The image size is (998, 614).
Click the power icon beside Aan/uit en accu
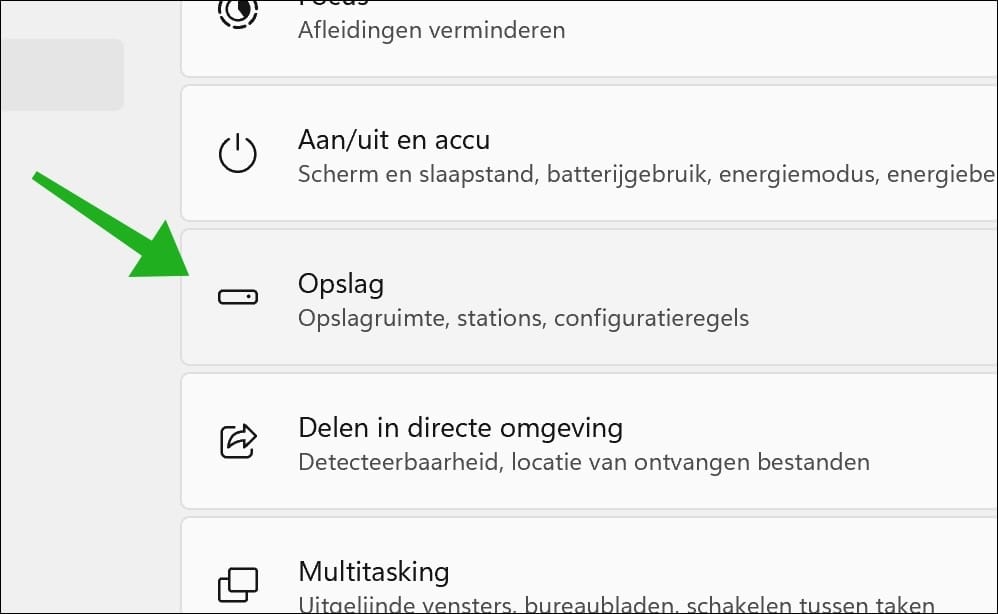[x=238, y=155]
